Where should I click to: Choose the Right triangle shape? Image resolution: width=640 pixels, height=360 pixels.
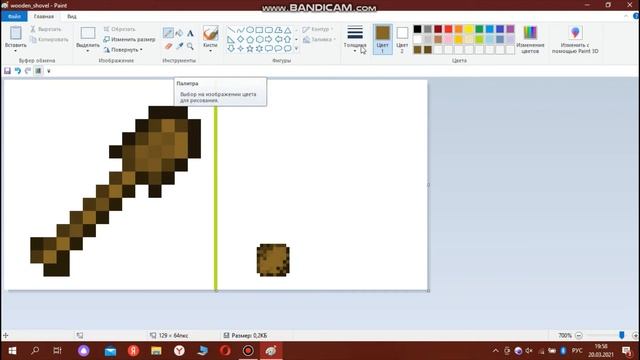pos(231,40)
